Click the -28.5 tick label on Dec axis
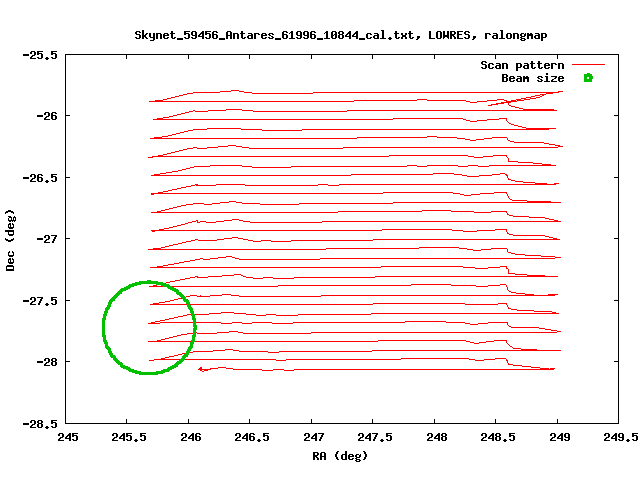Viewport: 640px width, 480px height. click(40, 424)
